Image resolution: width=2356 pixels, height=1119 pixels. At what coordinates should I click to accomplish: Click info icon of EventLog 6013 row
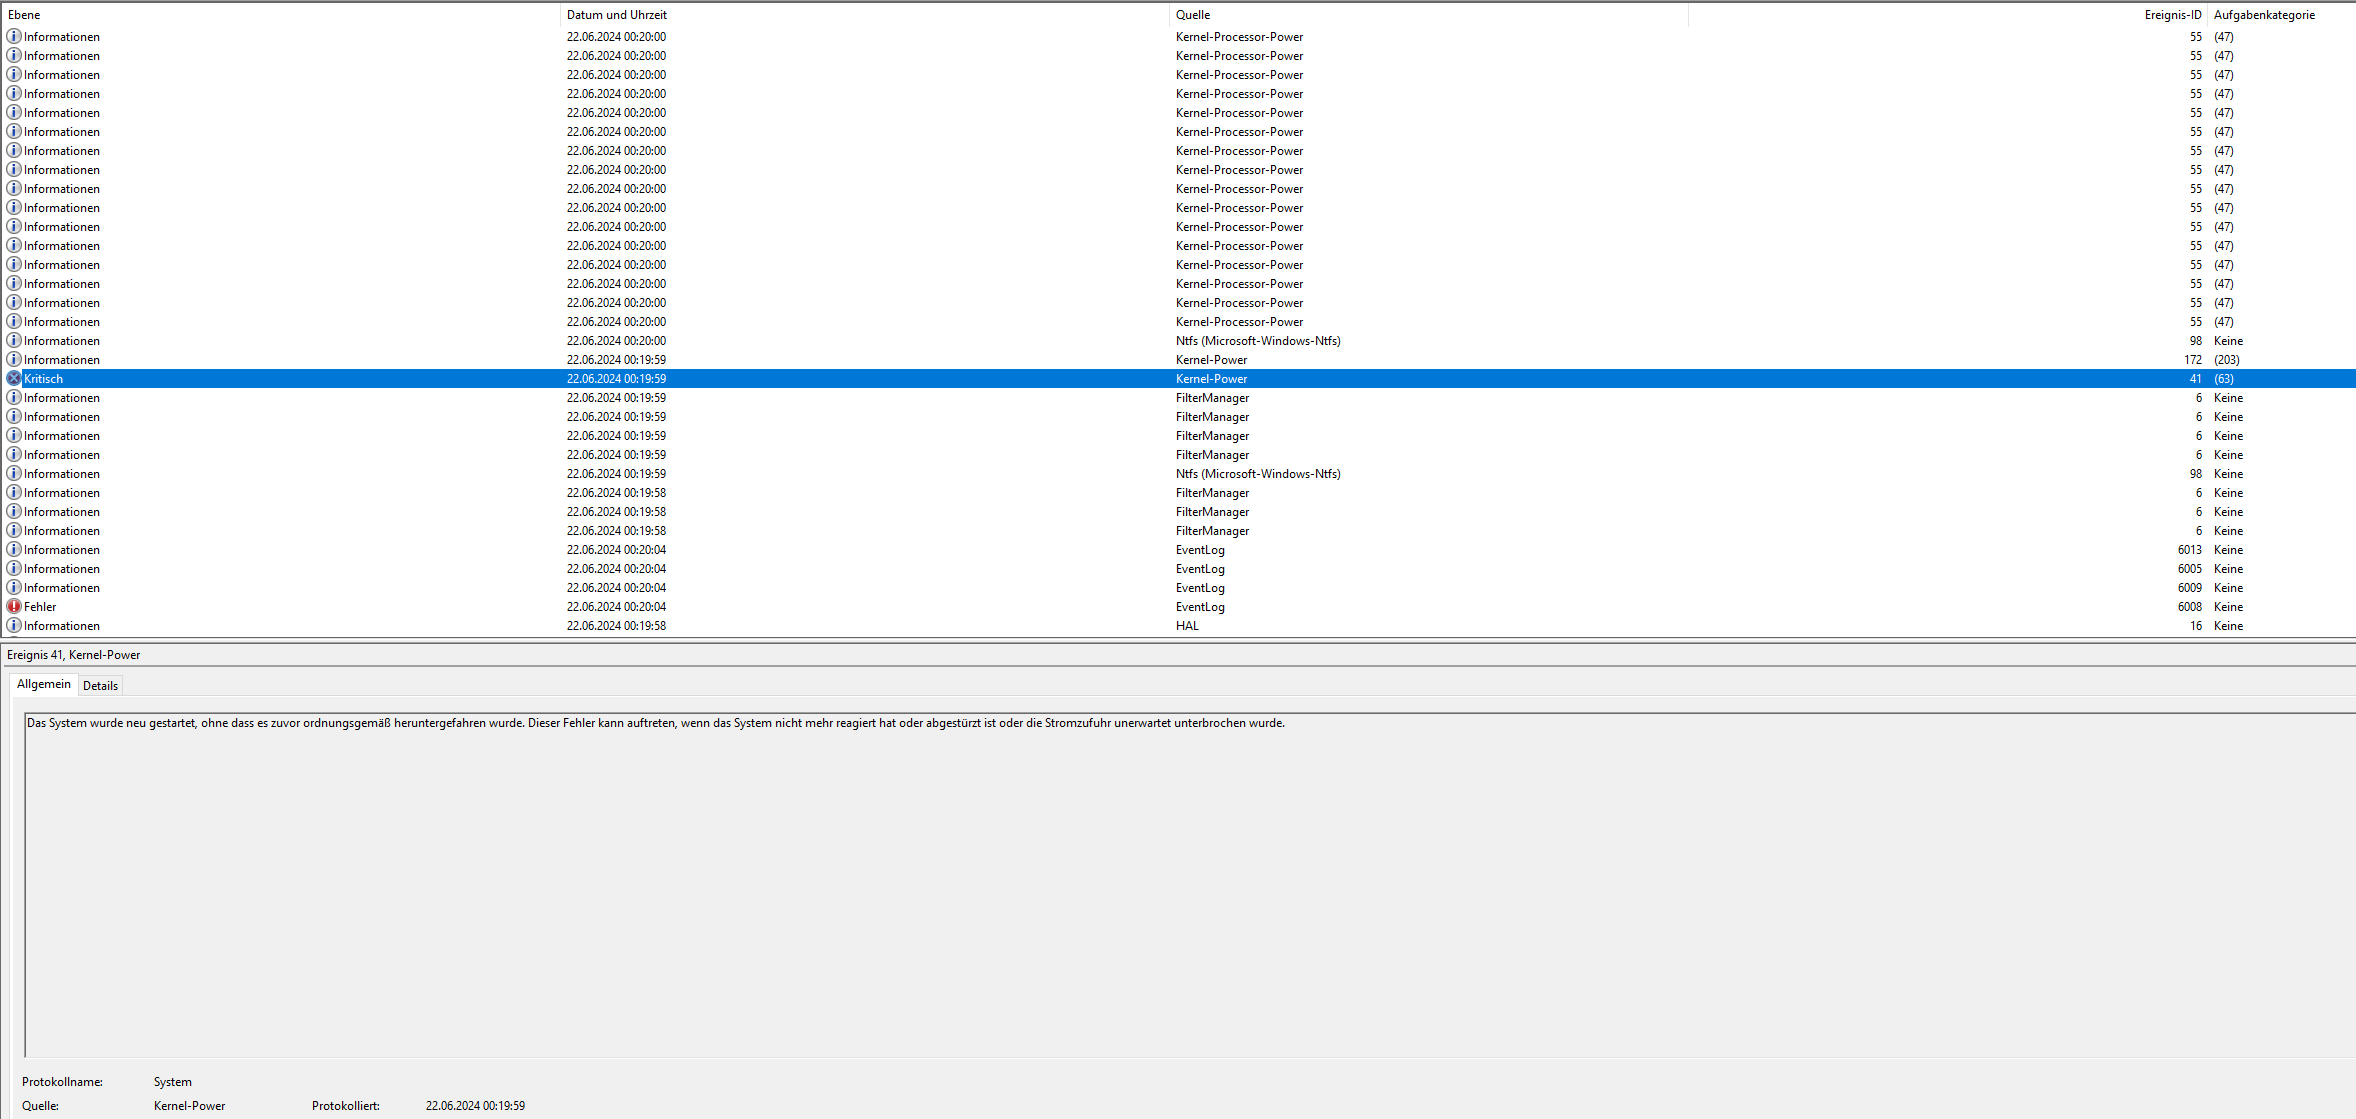pos(14,549)
